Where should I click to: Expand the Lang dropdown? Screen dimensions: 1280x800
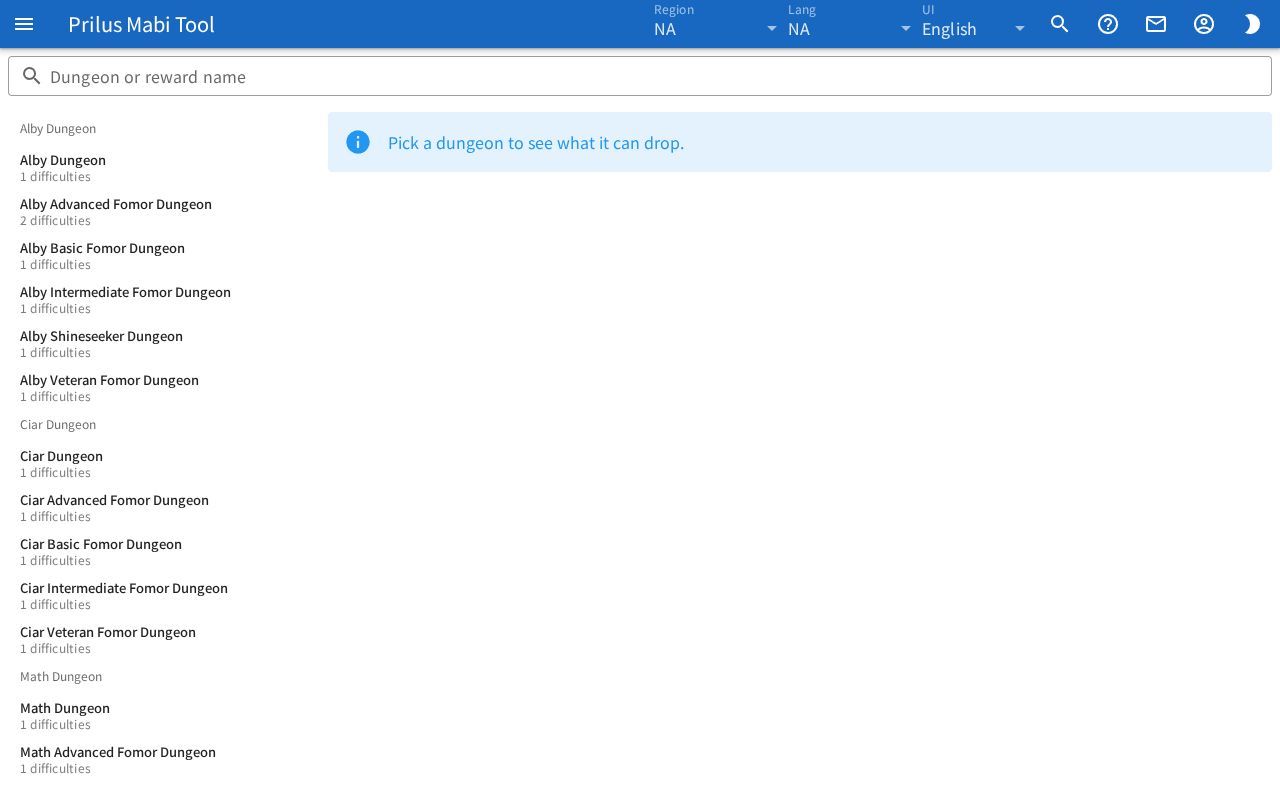point(850,24)
